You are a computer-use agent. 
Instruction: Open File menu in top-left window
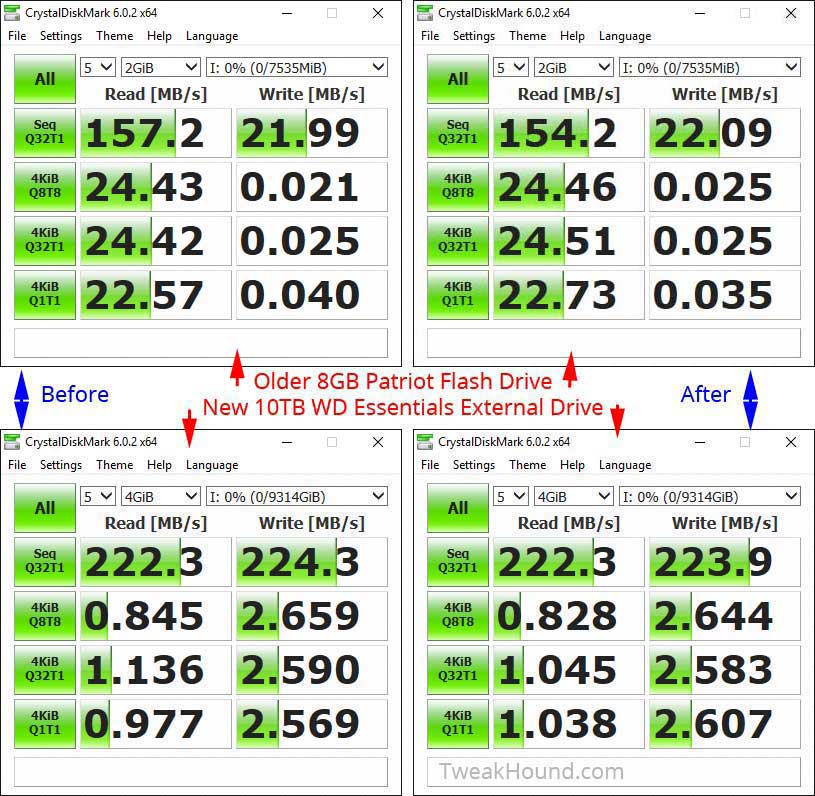[x=17, y=36]
